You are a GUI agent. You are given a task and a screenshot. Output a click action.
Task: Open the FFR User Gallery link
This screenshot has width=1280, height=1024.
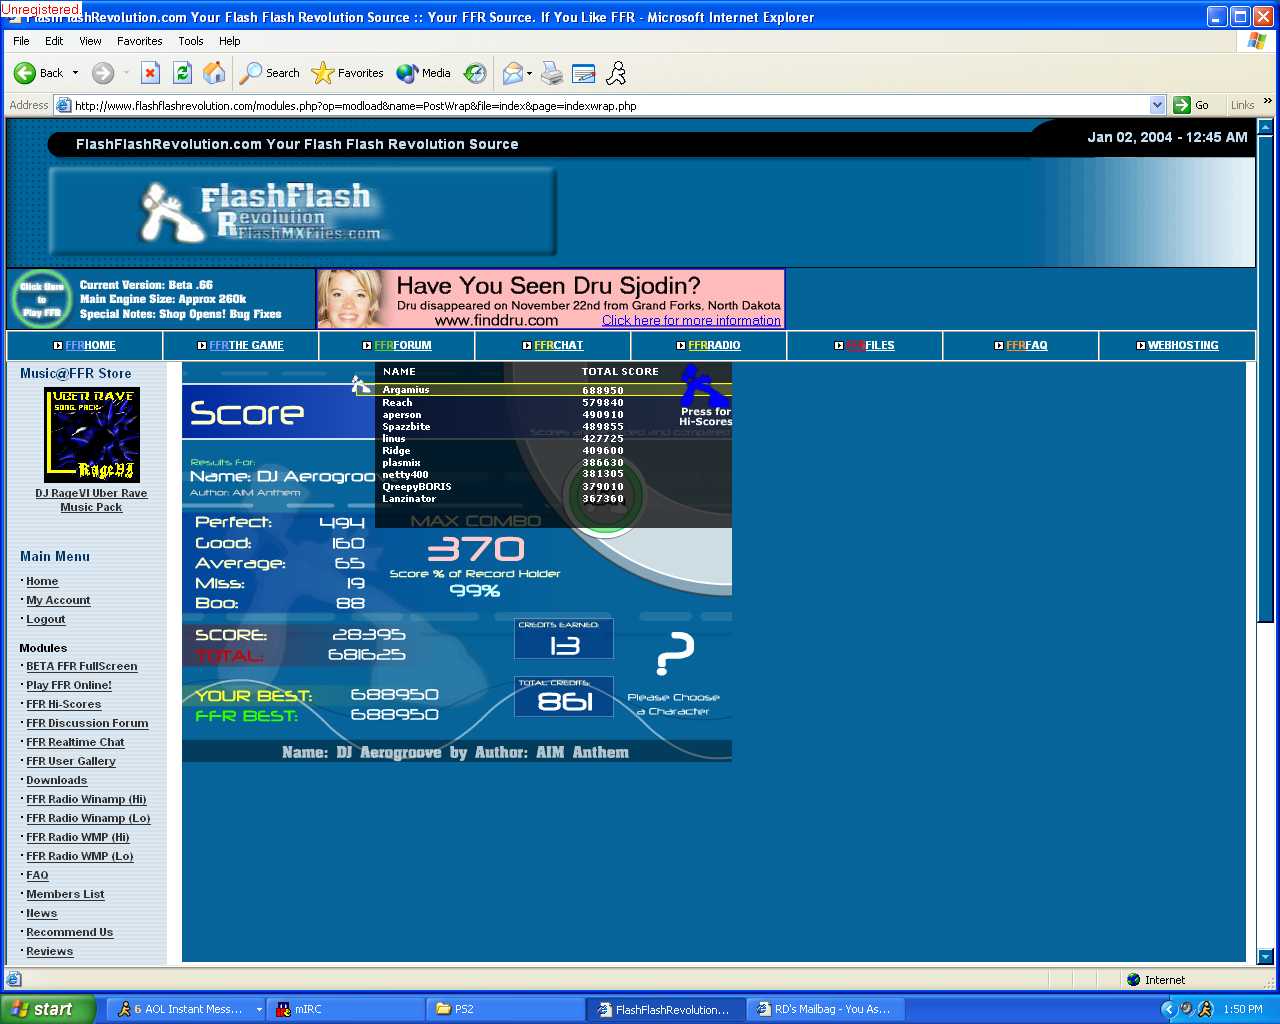(71, 762)
